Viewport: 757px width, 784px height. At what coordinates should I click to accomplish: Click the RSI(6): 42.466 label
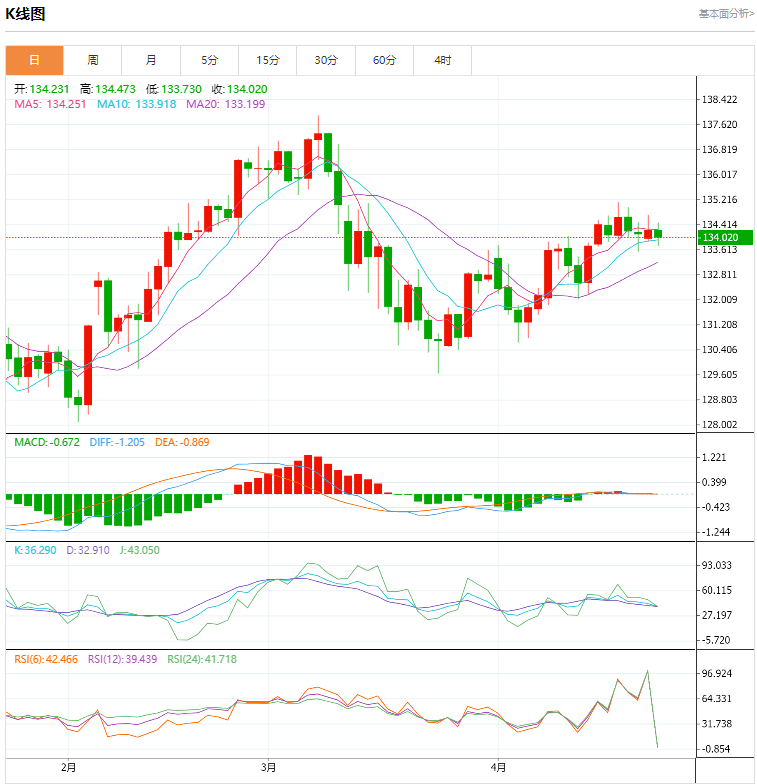pos(46,659)
